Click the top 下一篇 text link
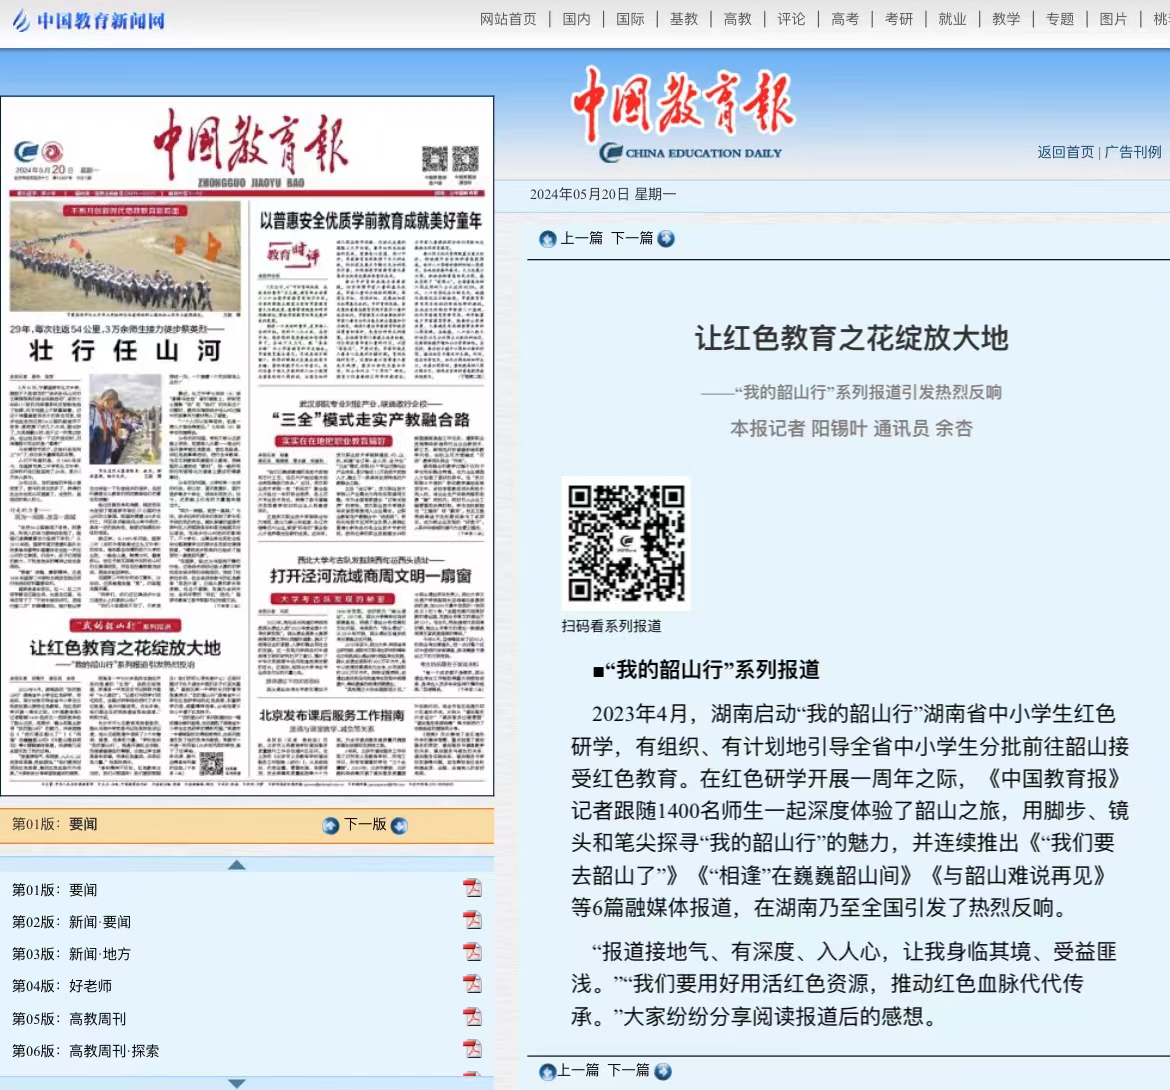Viewport: 1170px width, 1090px height. point(632,239)
